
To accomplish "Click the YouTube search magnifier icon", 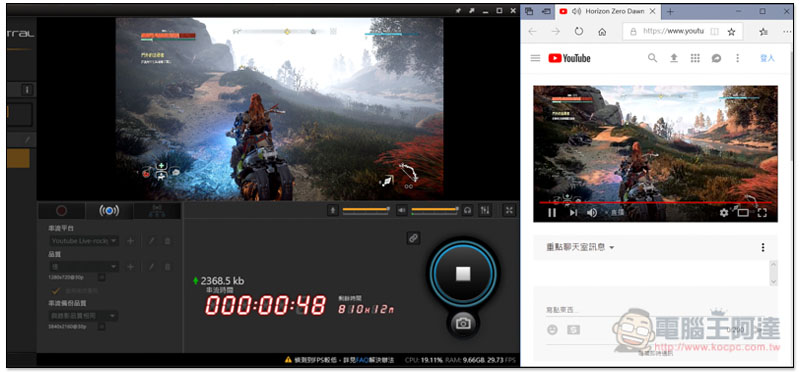I will [x=653, y=58].
